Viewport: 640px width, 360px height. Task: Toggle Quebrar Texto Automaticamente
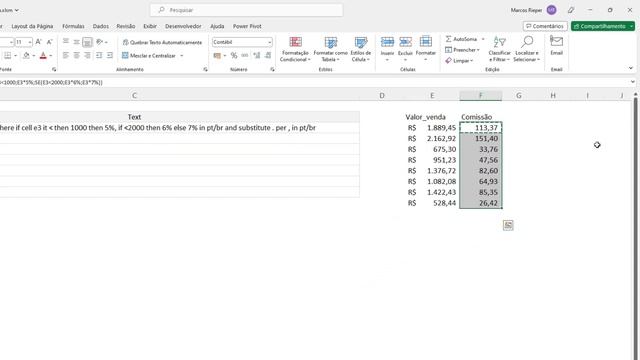(162, 42)
